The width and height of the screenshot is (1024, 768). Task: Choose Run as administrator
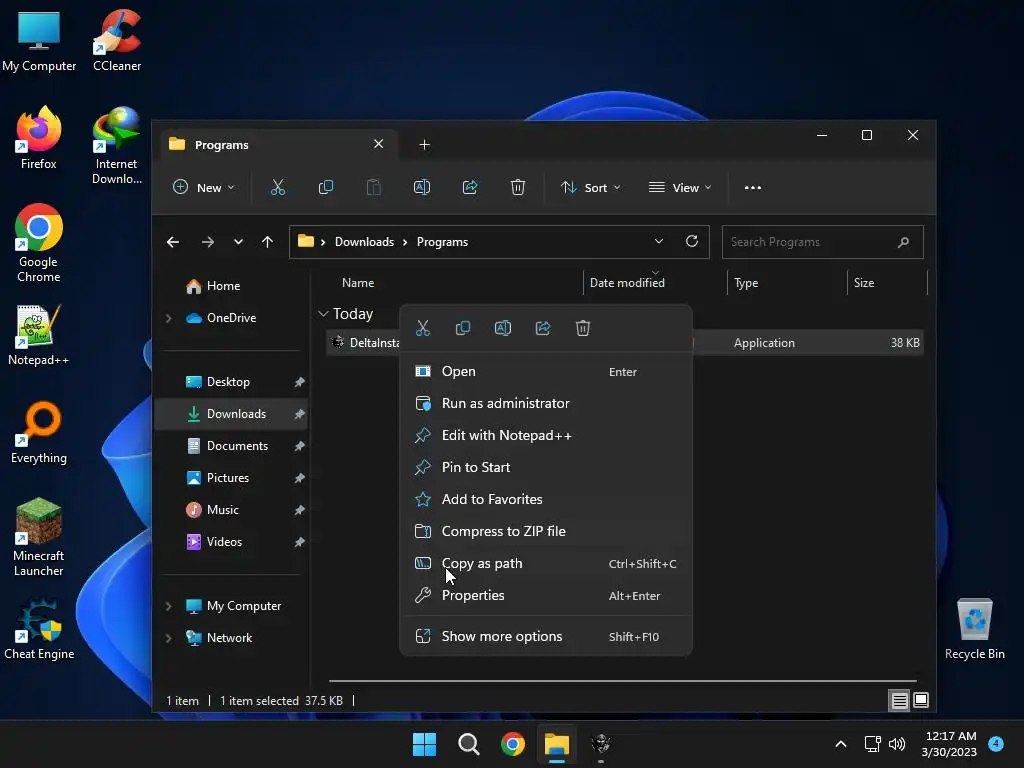pos(545,404)
